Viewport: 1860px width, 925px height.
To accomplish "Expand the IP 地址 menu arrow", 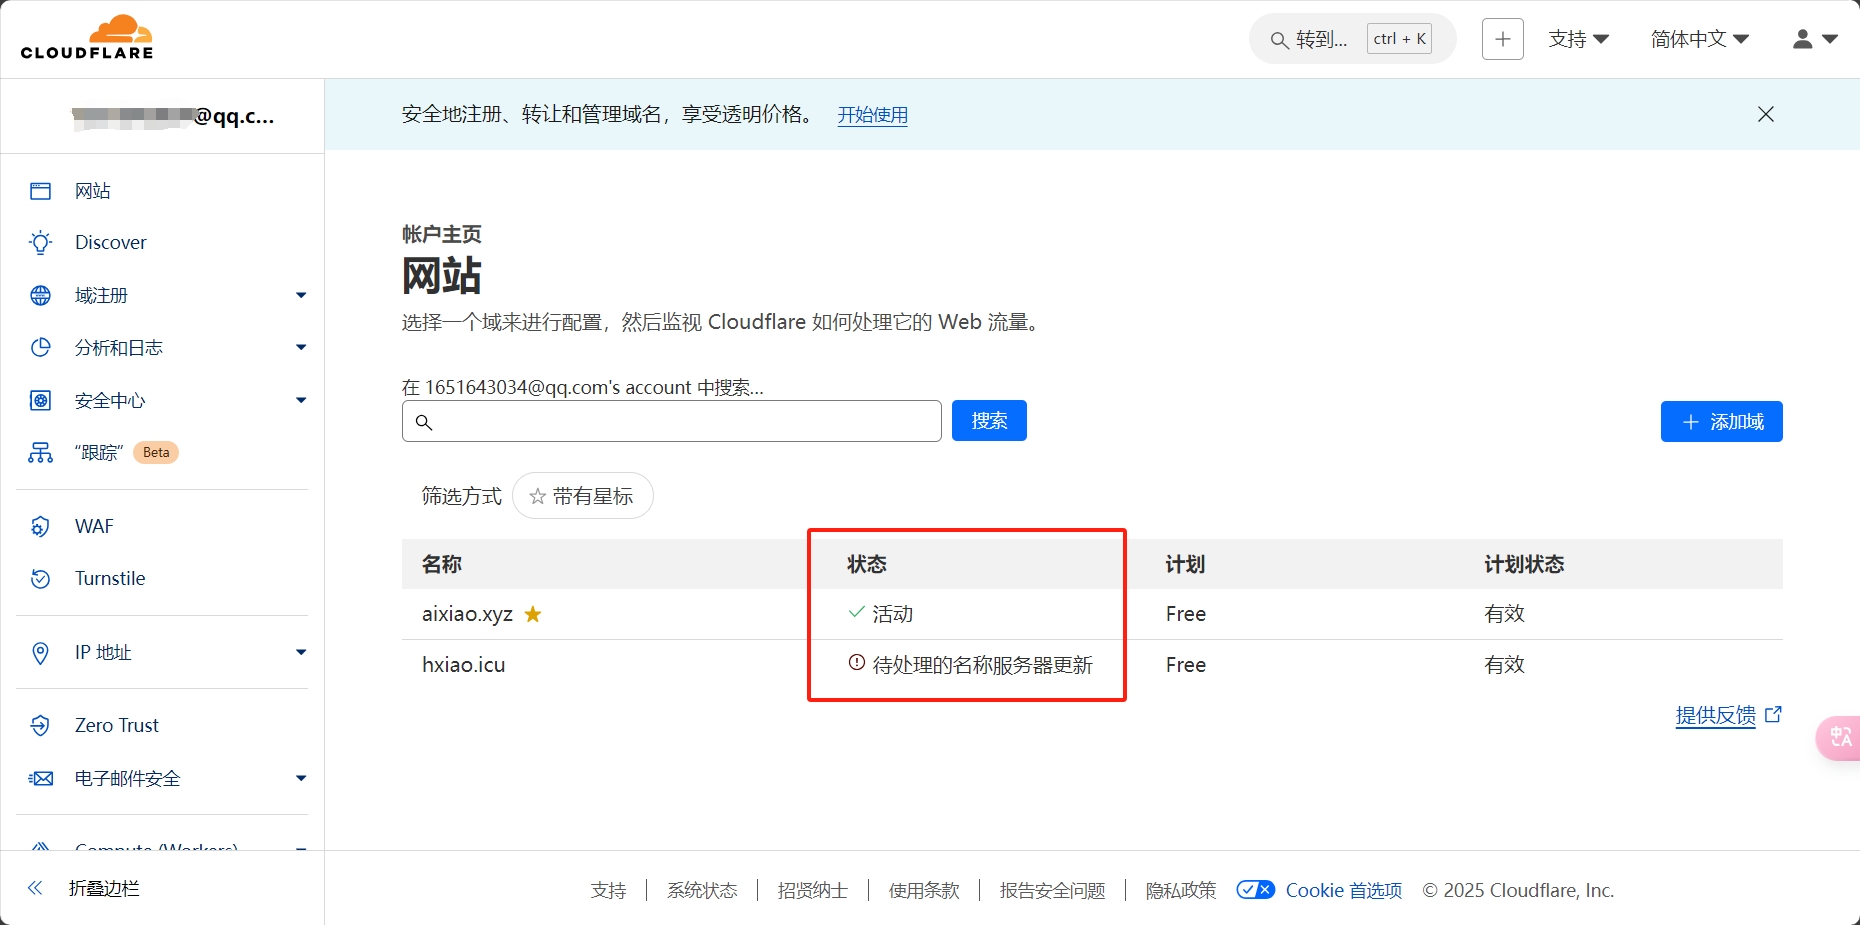I will point(301,652).
